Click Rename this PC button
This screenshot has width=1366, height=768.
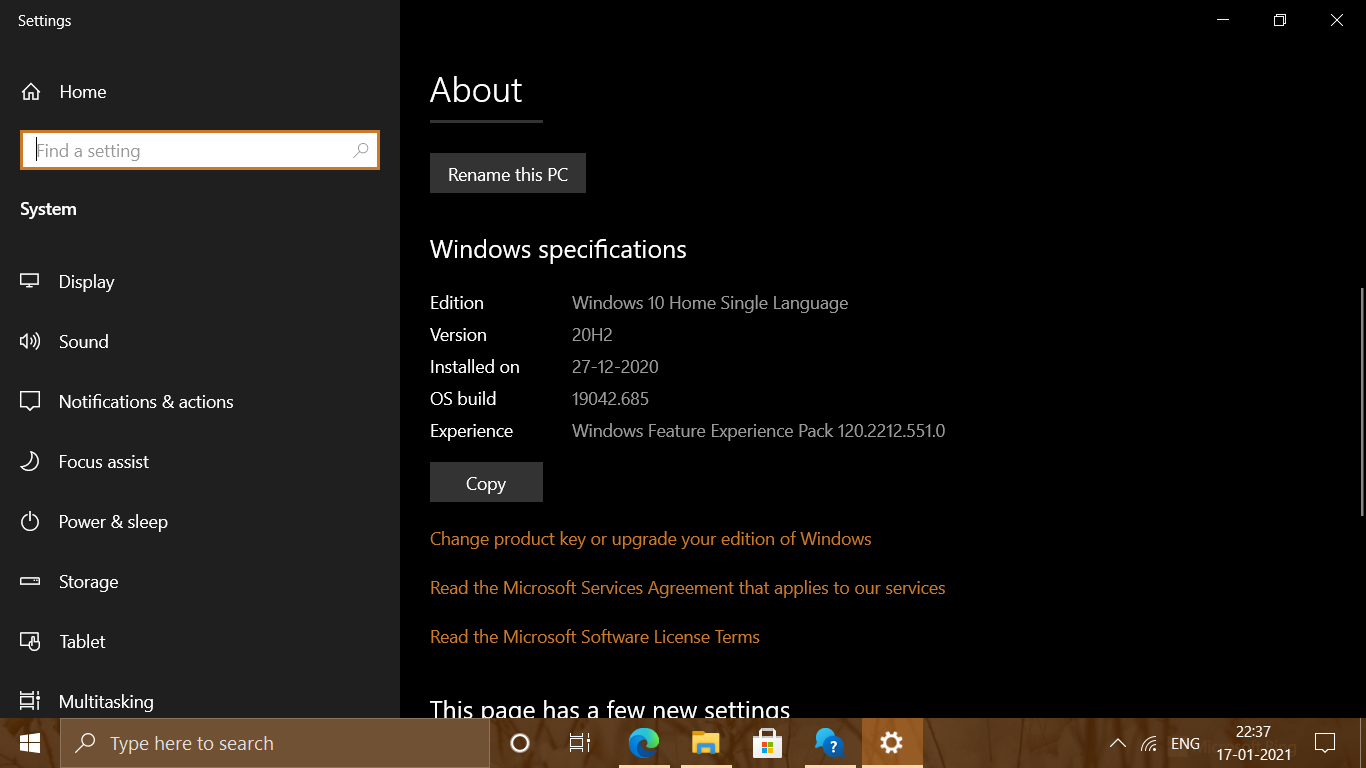(x=508, y=174)
